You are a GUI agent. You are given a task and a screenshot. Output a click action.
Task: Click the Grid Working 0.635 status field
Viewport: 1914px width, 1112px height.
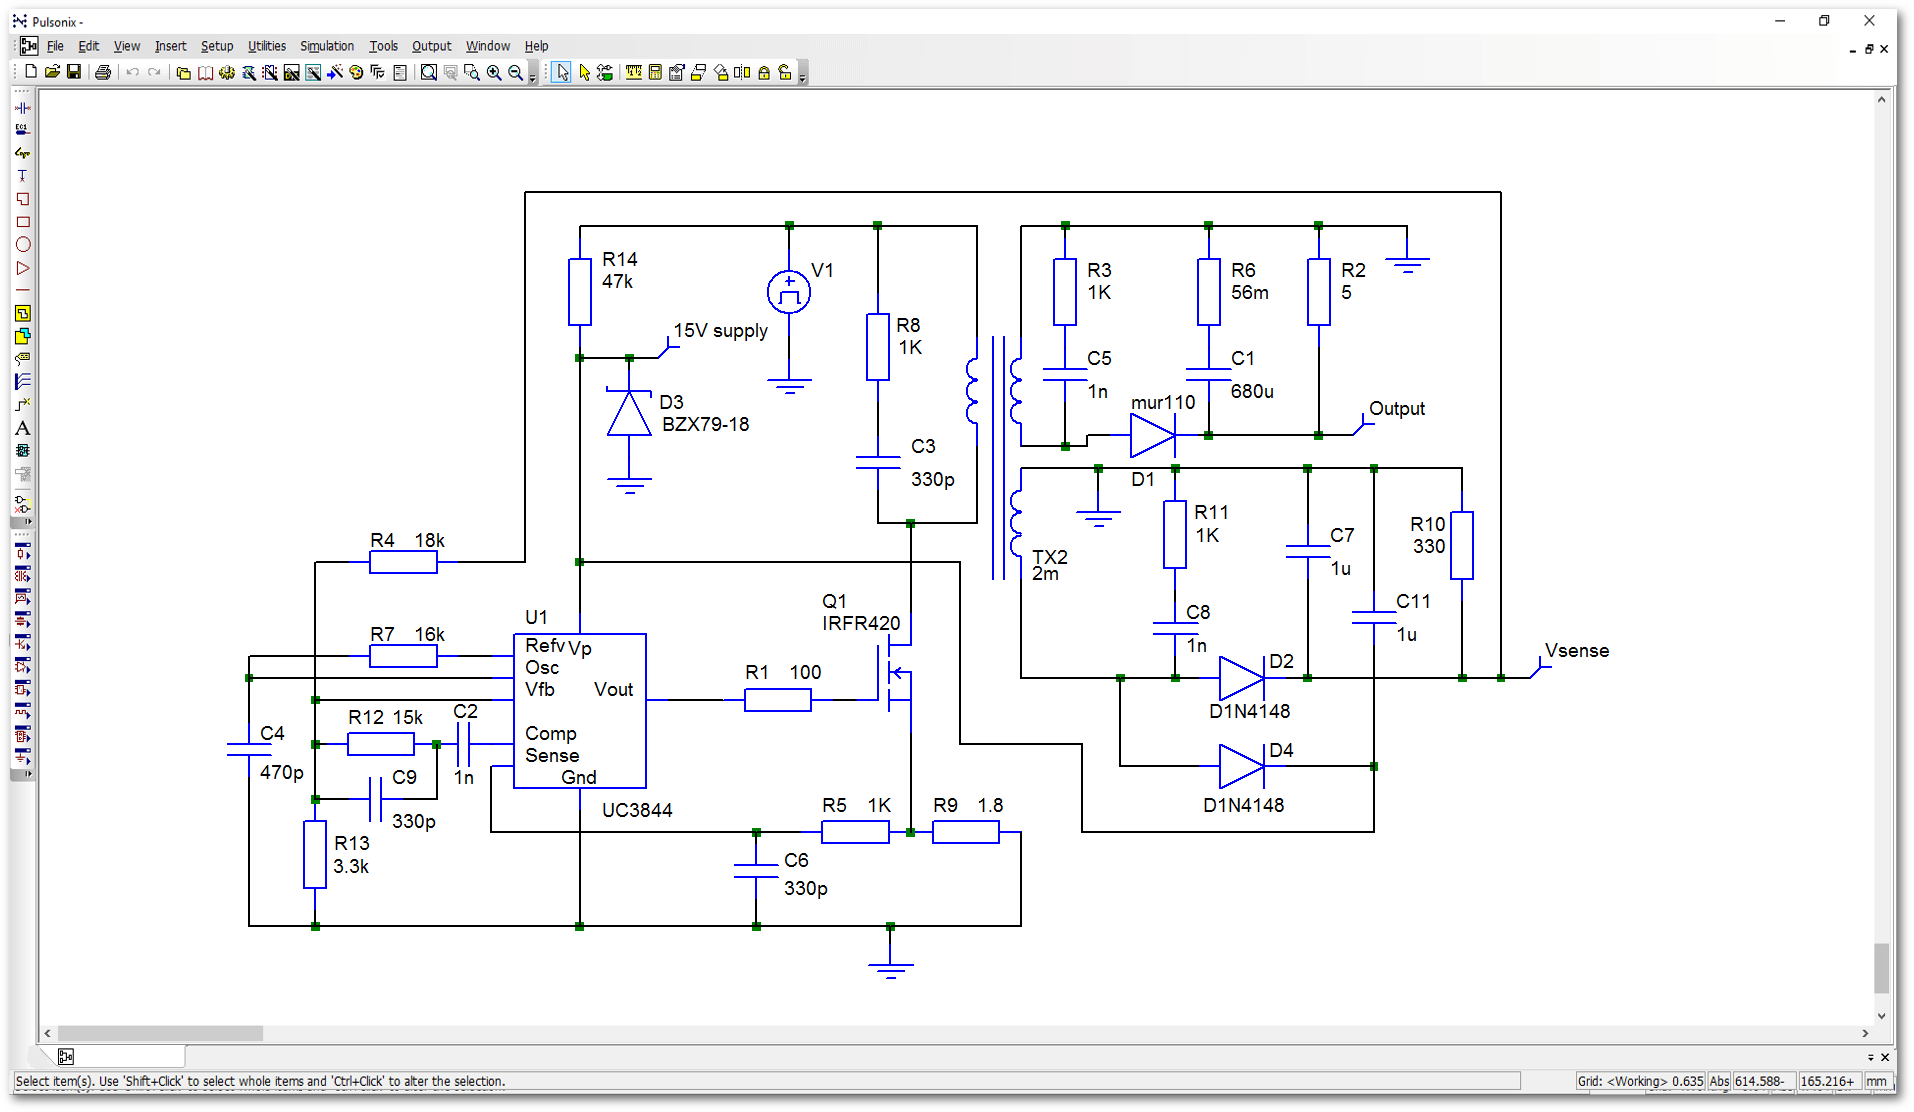pos(1639,1081)
